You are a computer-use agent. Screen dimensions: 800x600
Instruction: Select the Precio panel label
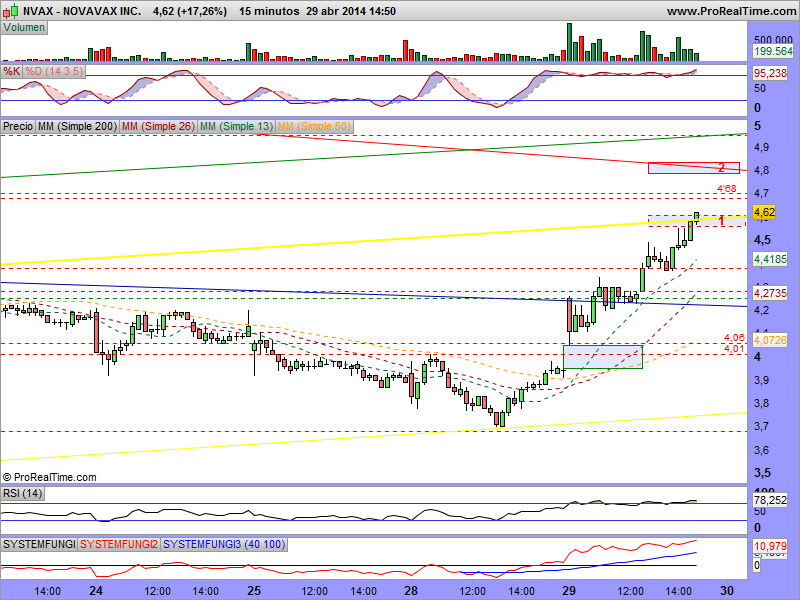(x=18, y=127)
